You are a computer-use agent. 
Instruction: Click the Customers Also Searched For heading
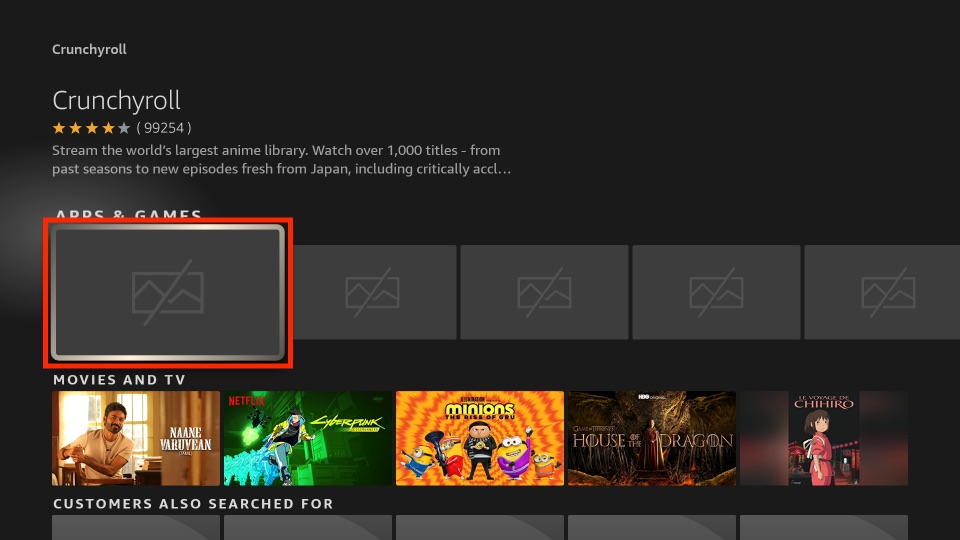(193, 504)
